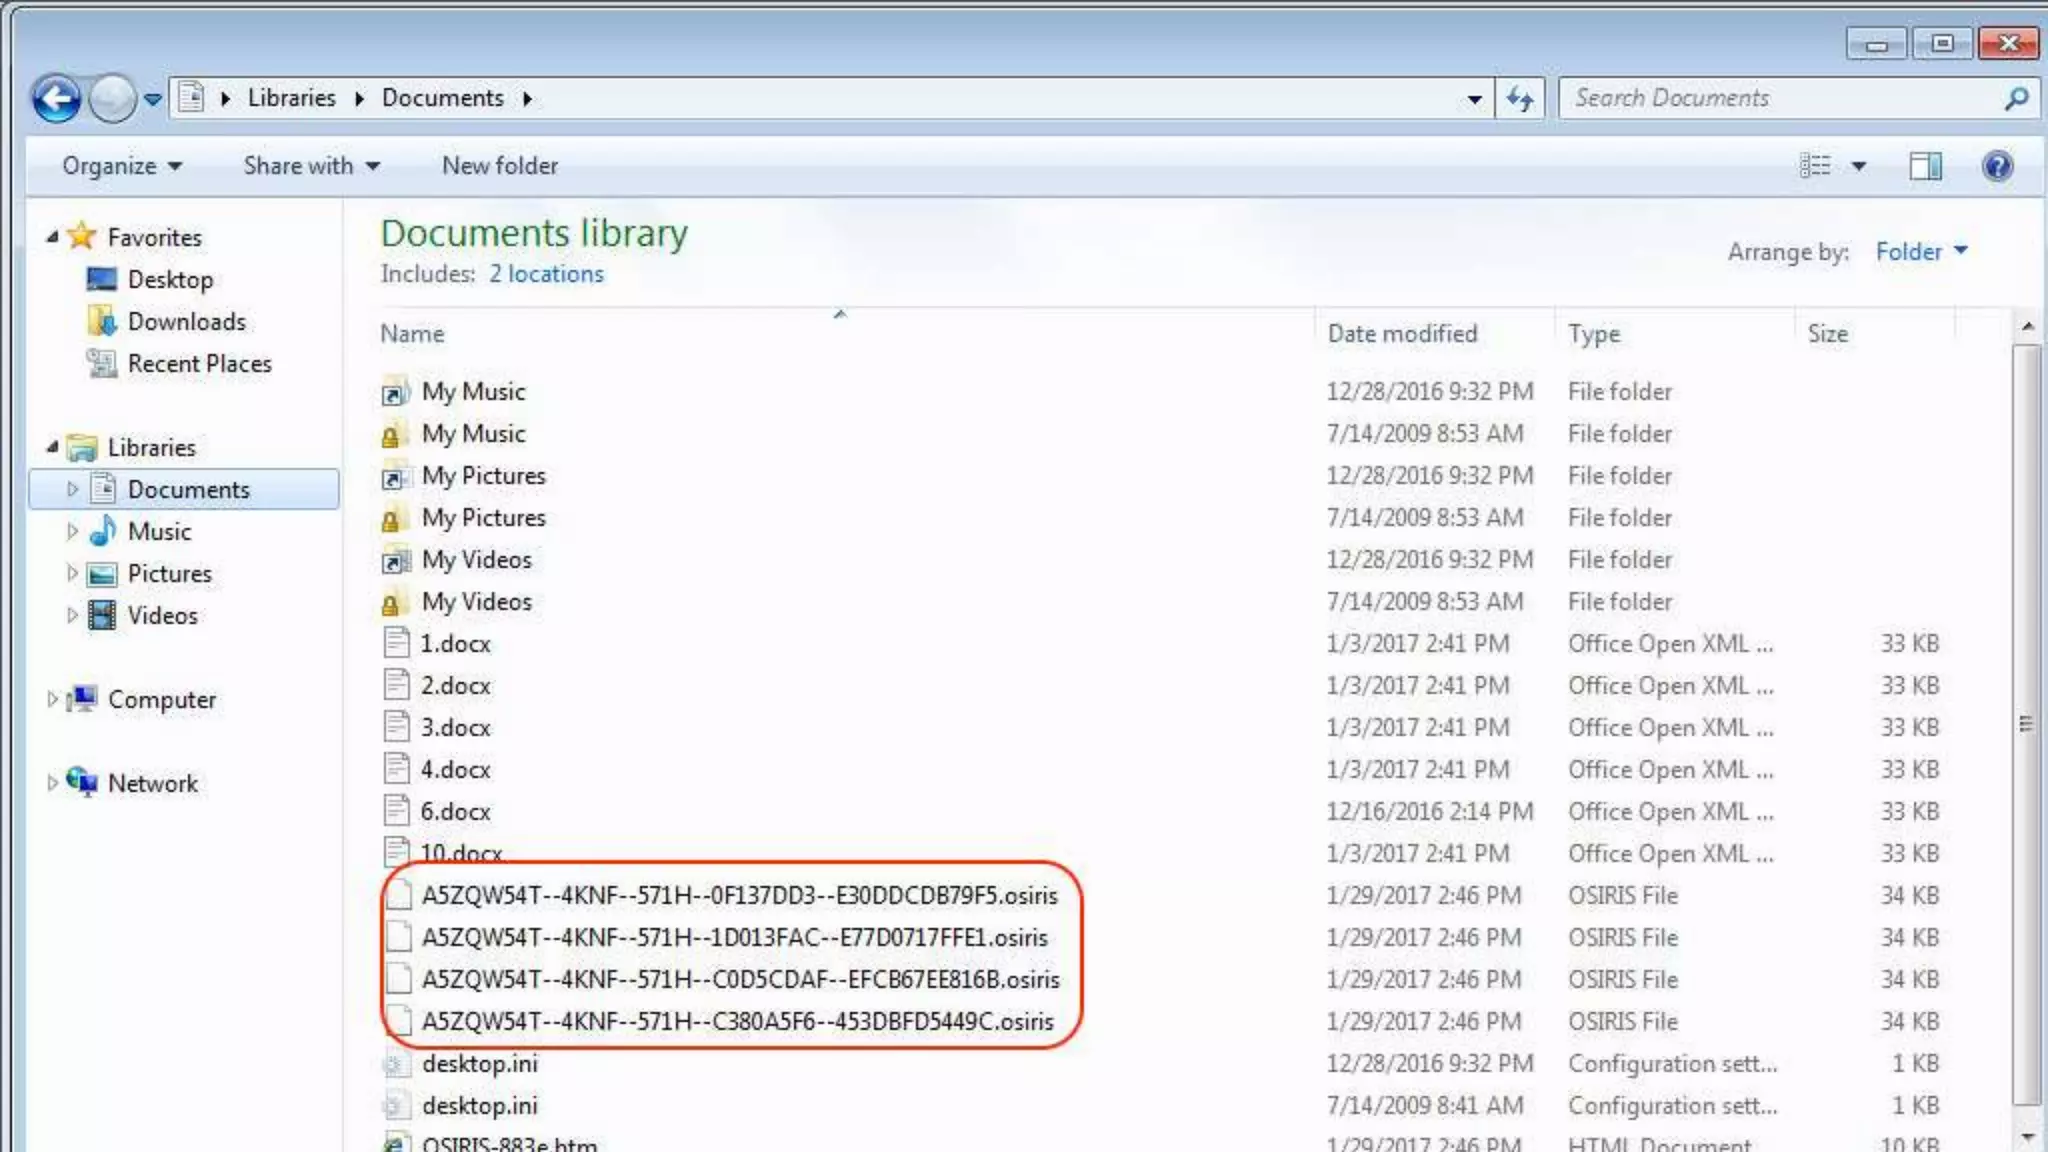This screenshot has width=2048, height=1152.
Task: Click the refresh button beside address bar
Action: (x=1520, y=99)
